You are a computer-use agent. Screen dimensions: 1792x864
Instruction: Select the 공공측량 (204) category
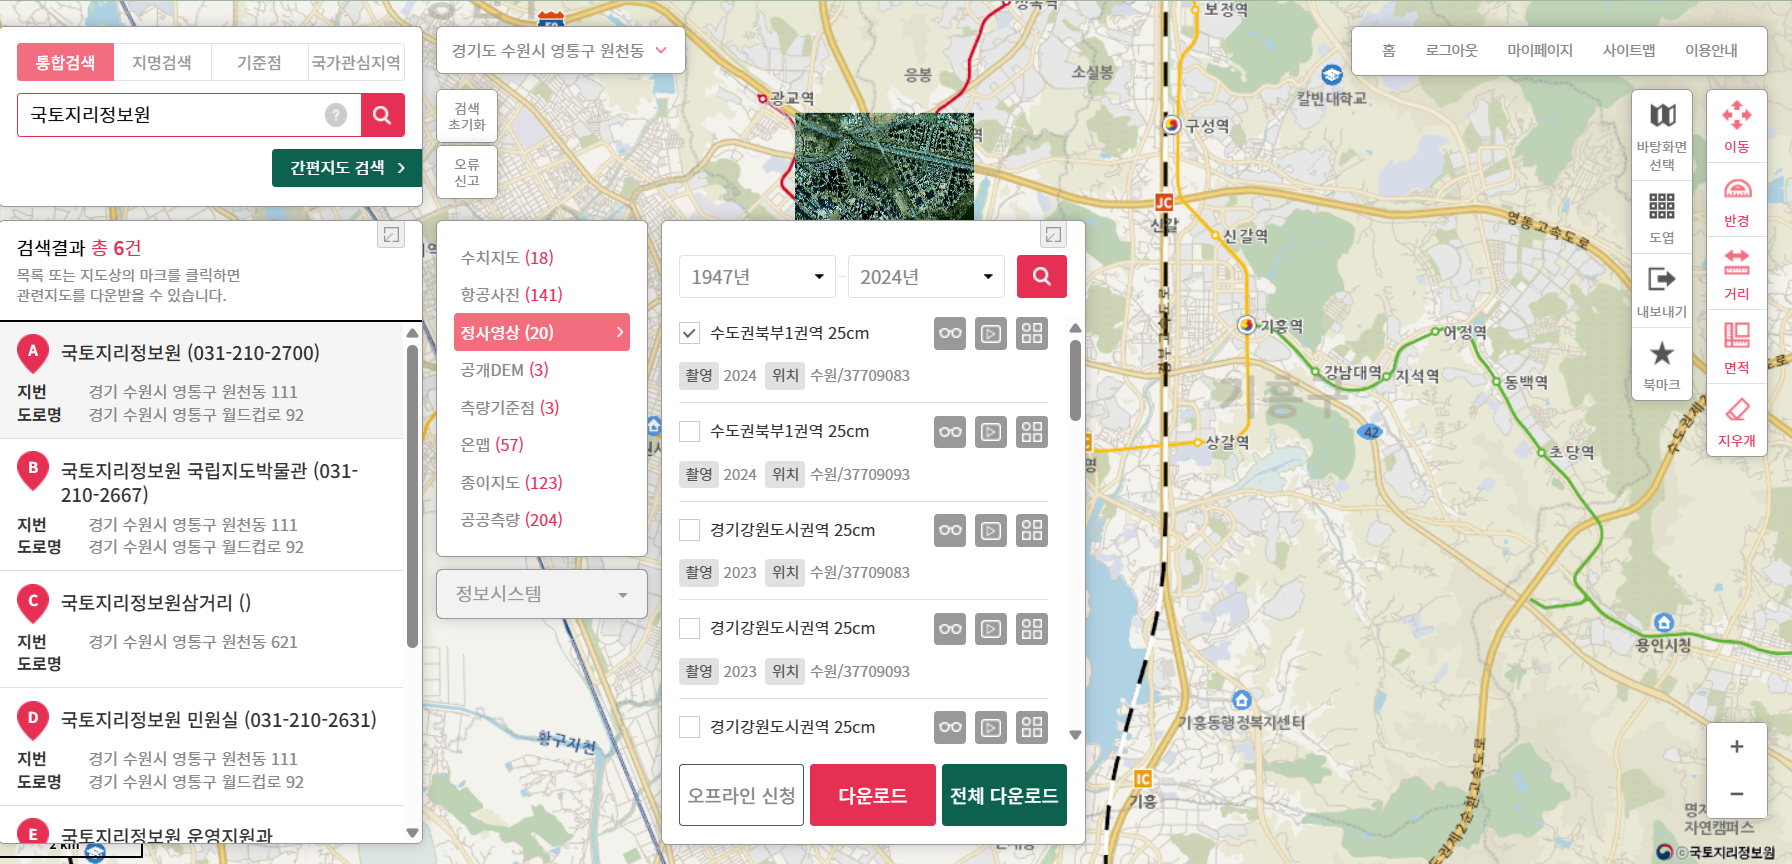tap(511, 520)
